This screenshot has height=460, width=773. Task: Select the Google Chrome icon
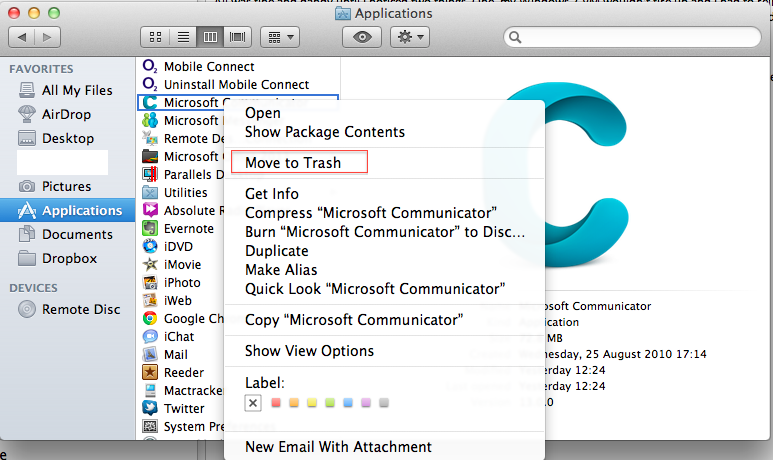pyautogui.click(x=150, y=318)
